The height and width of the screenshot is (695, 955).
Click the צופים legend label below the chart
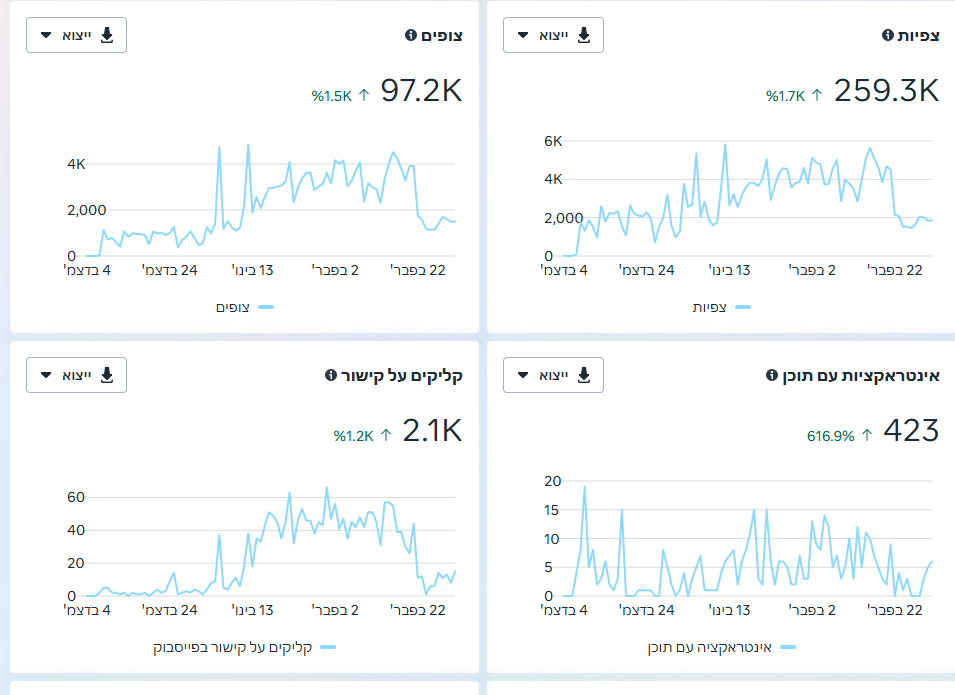(233, 307)
